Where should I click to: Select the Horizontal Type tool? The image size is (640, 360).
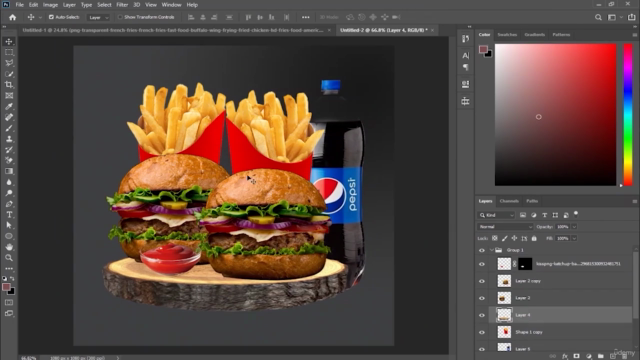click(9, 215)
